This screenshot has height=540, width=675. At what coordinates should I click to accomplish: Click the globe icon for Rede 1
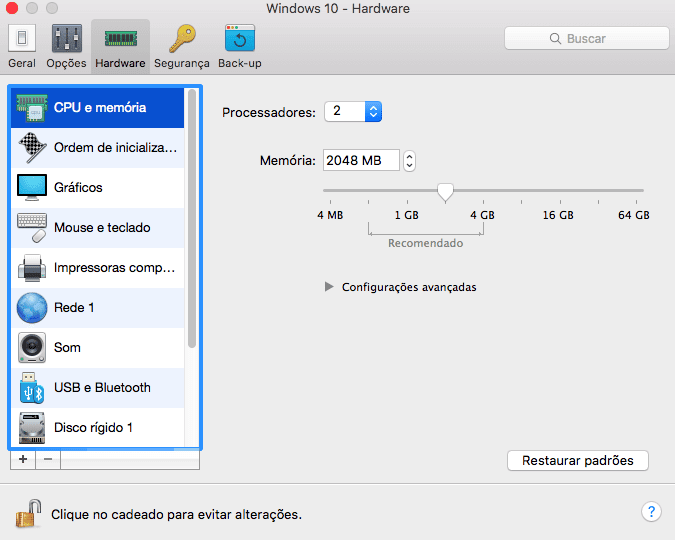click(32, 308)
